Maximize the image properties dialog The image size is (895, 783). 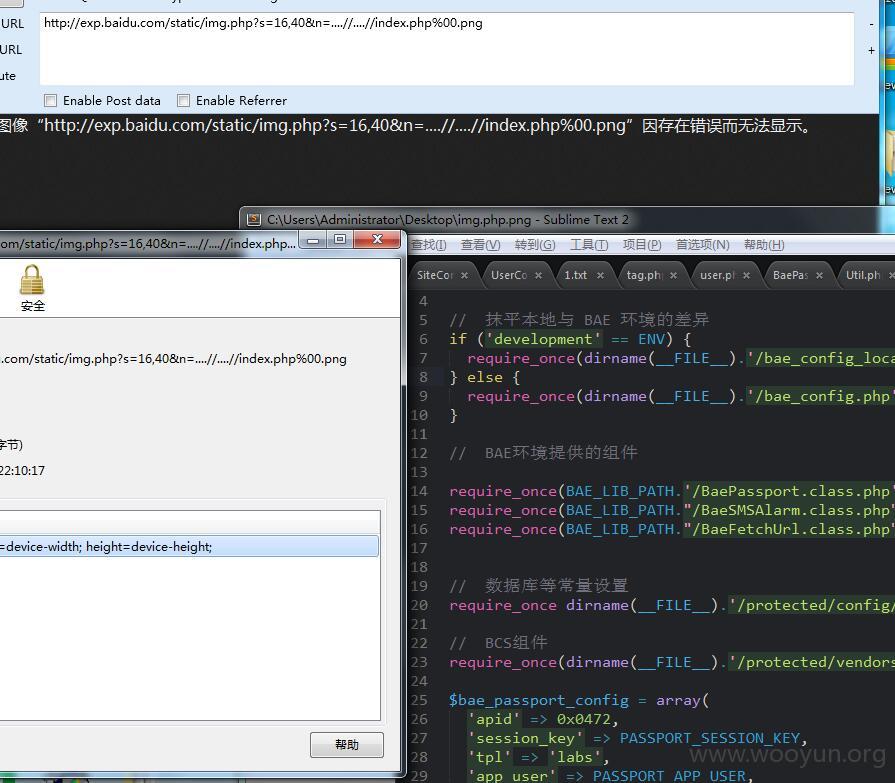pyautogui.click(x=340, y=240)
